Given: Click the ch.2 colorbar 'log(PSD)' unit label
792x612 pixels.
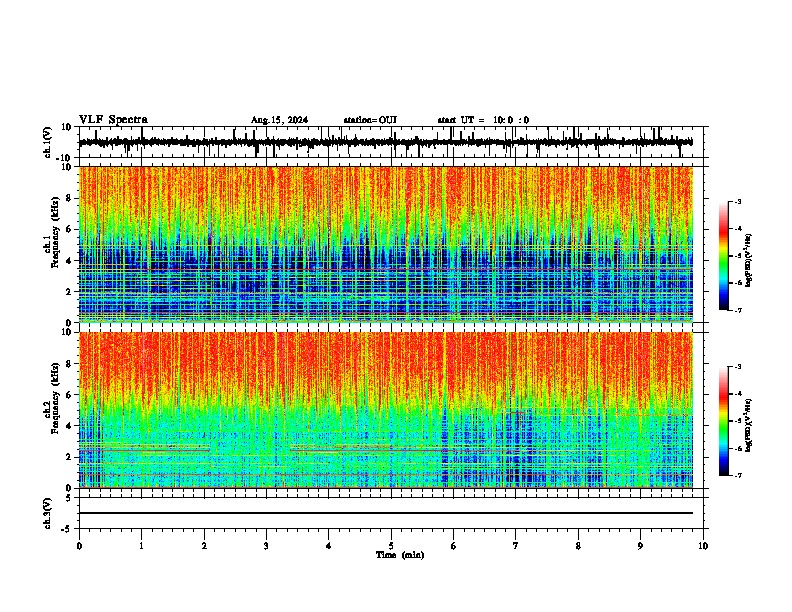Looking at the screenshot, I should 748,426.
